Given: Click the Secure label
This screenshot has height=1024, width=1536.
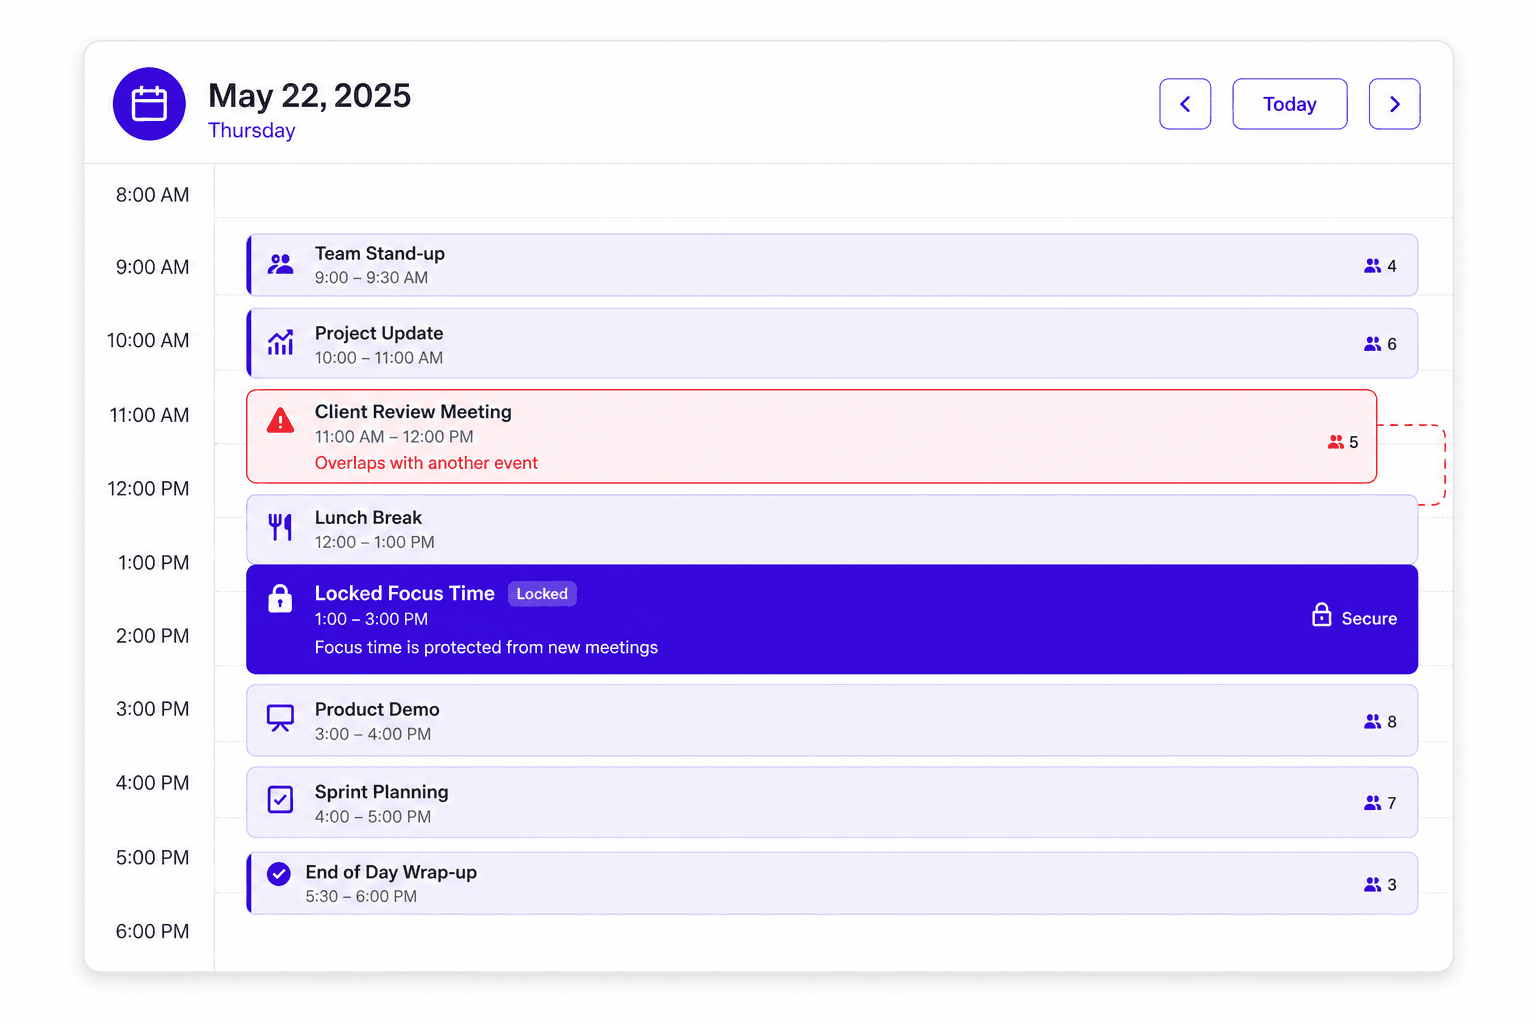Looking at the screenshot, I should coord(1369,619).
